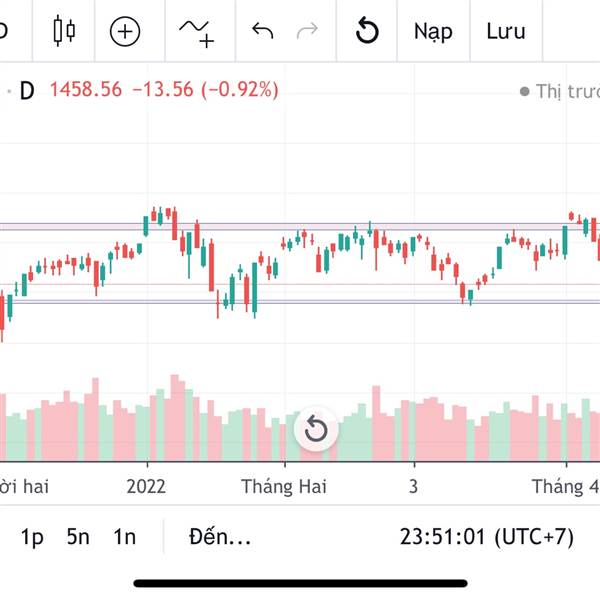Viewport: 600px width, 600px height.
Task: Undo the last chart action
Action: pos(263,31)
